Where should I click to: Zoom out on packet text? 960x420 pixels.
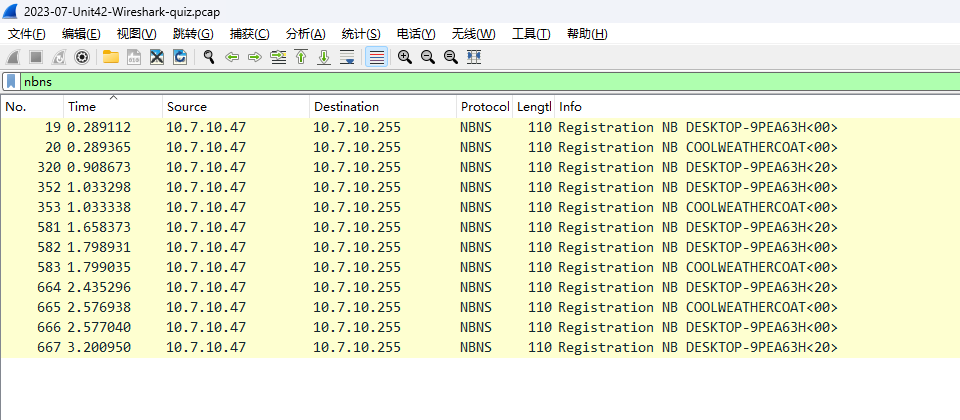pos(427,58)
